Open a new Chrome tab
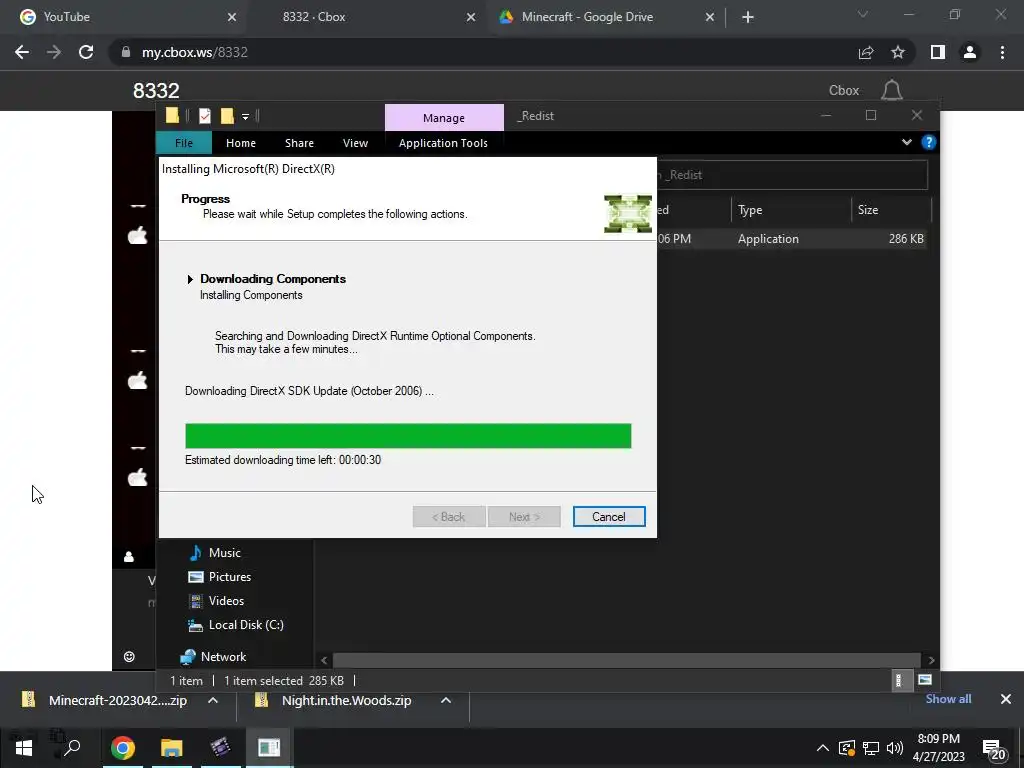Viewport: 1024px width, 768px height. click(x=748, y=17)
